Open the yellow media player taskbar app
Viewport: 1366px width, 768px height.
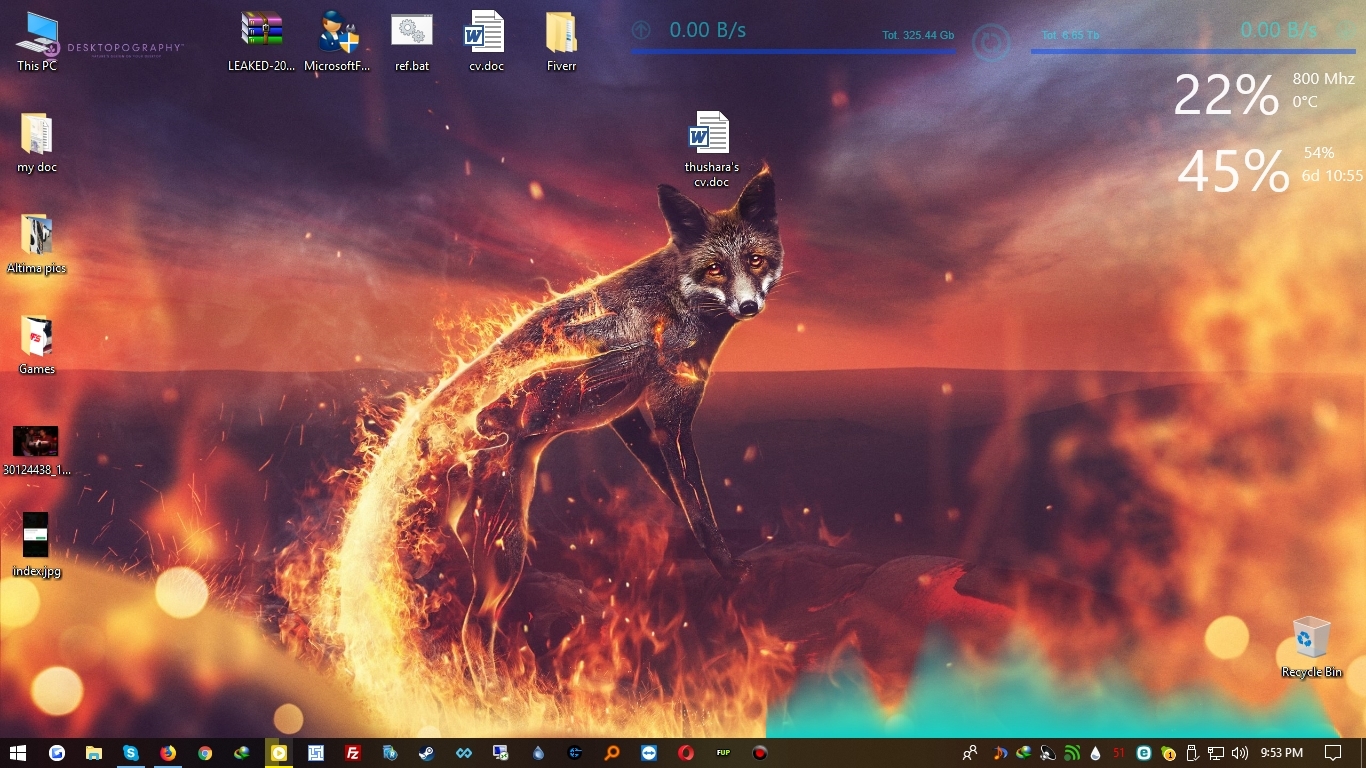[278, 753]
